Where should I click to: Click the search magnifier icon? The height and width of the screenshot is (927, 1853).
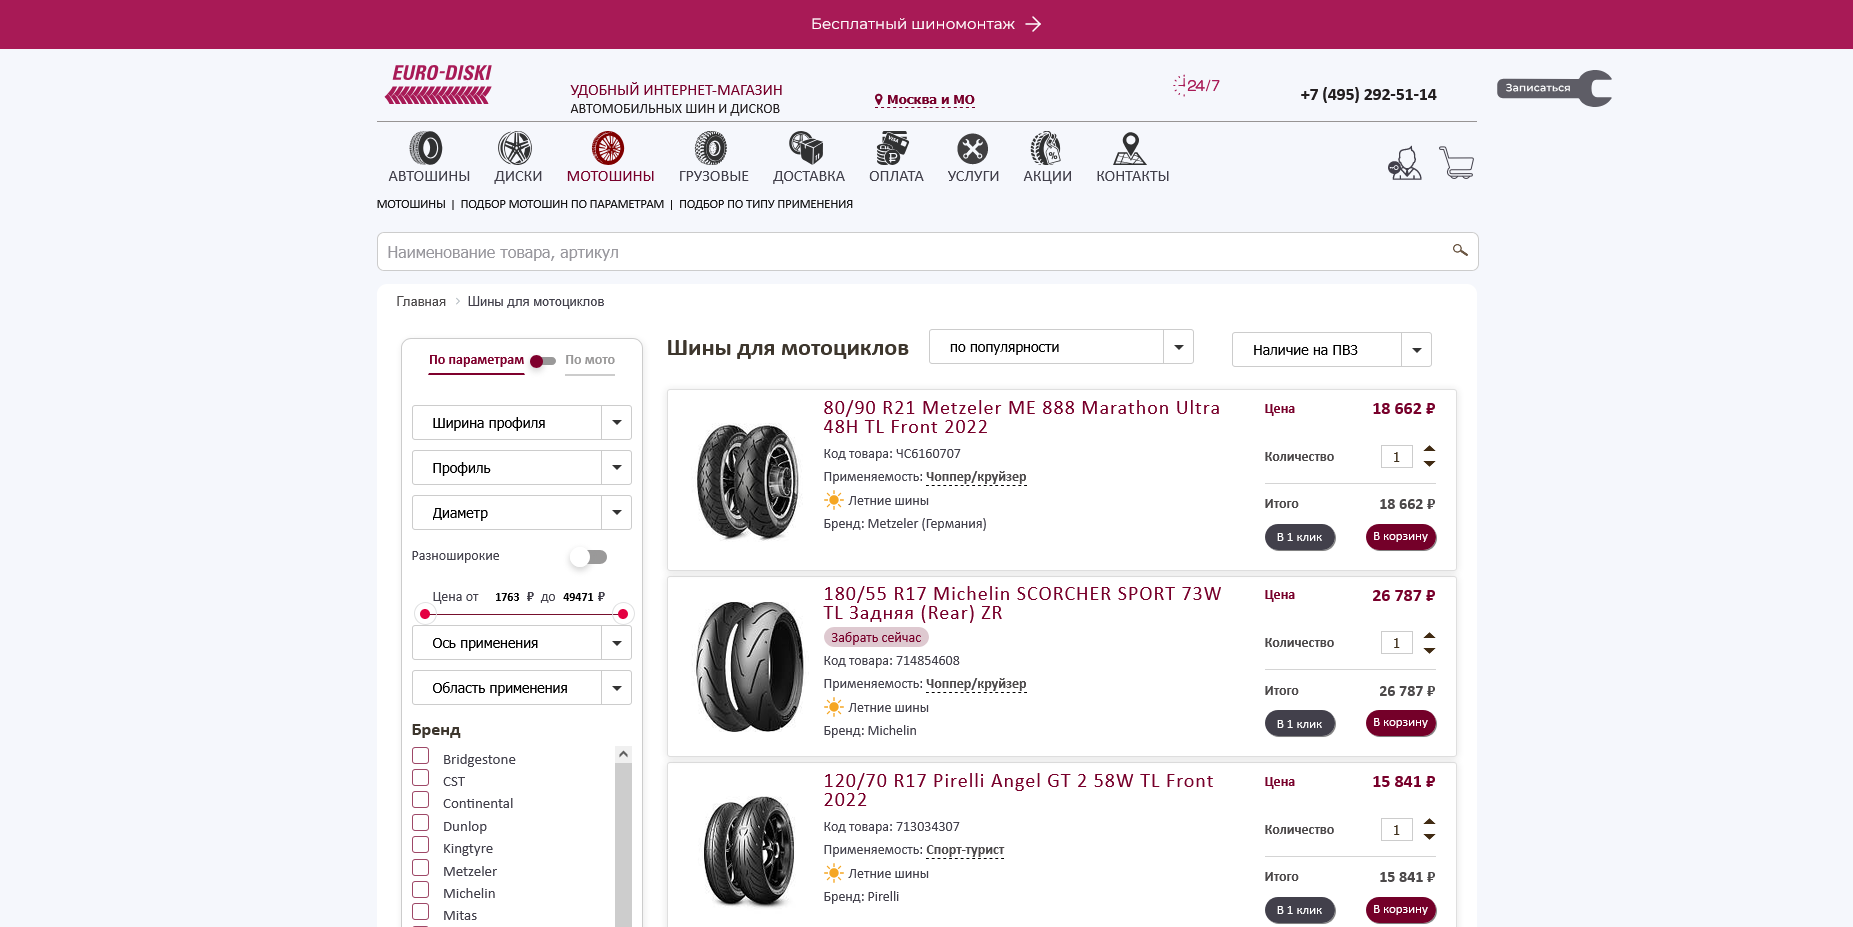tap(1460, 250)
